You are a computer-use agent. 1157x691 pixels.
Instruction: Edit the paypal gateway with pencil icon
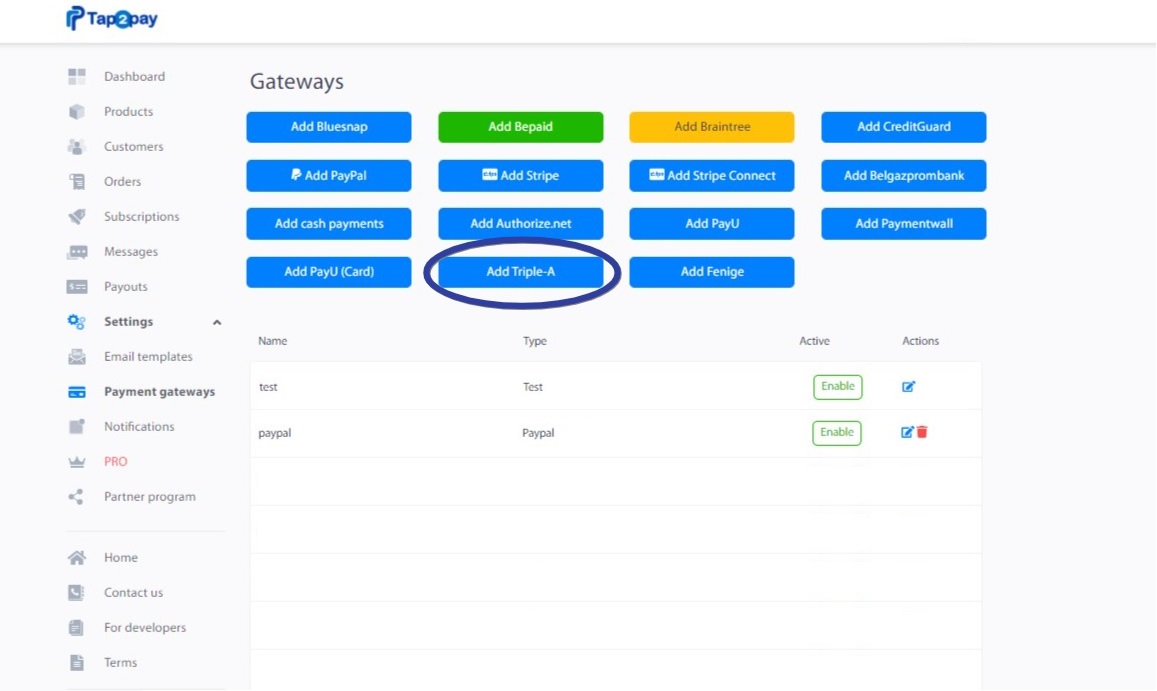[x=907, y=433]
